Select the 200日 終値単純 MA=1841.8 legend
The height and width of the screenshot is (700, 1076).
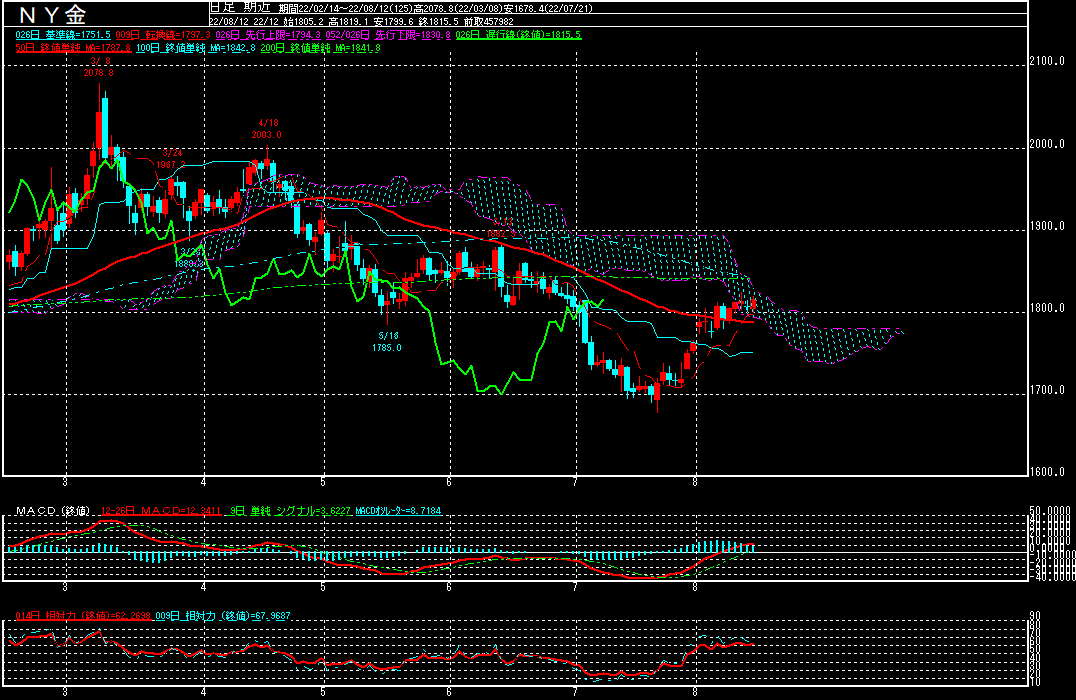click(320, 48)
